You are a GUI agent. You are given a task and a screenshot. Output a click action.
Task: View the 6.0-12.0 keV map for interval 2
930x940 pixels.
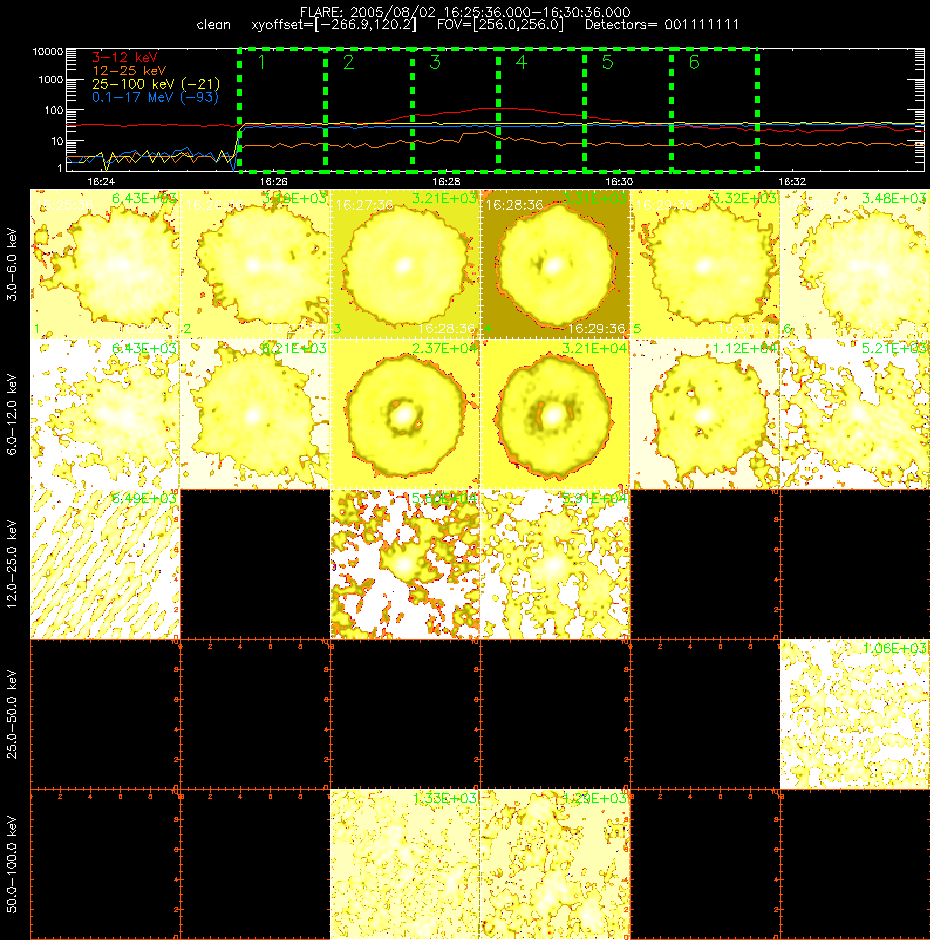coord(255,414)
